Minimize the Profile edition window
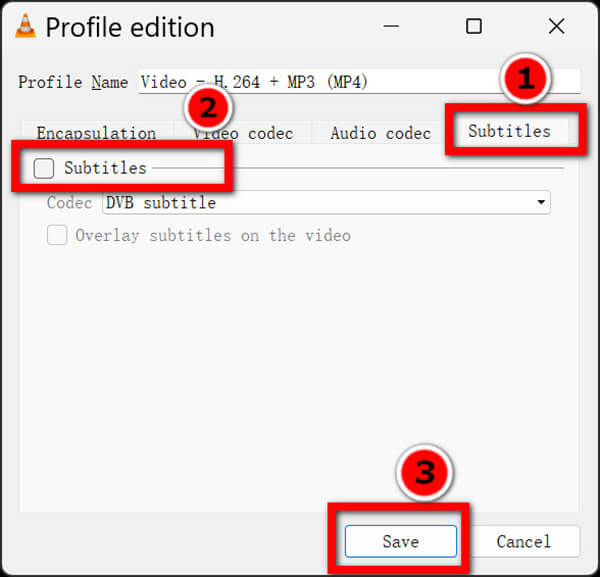Screen dimensions: 600x577 (391, 26)
